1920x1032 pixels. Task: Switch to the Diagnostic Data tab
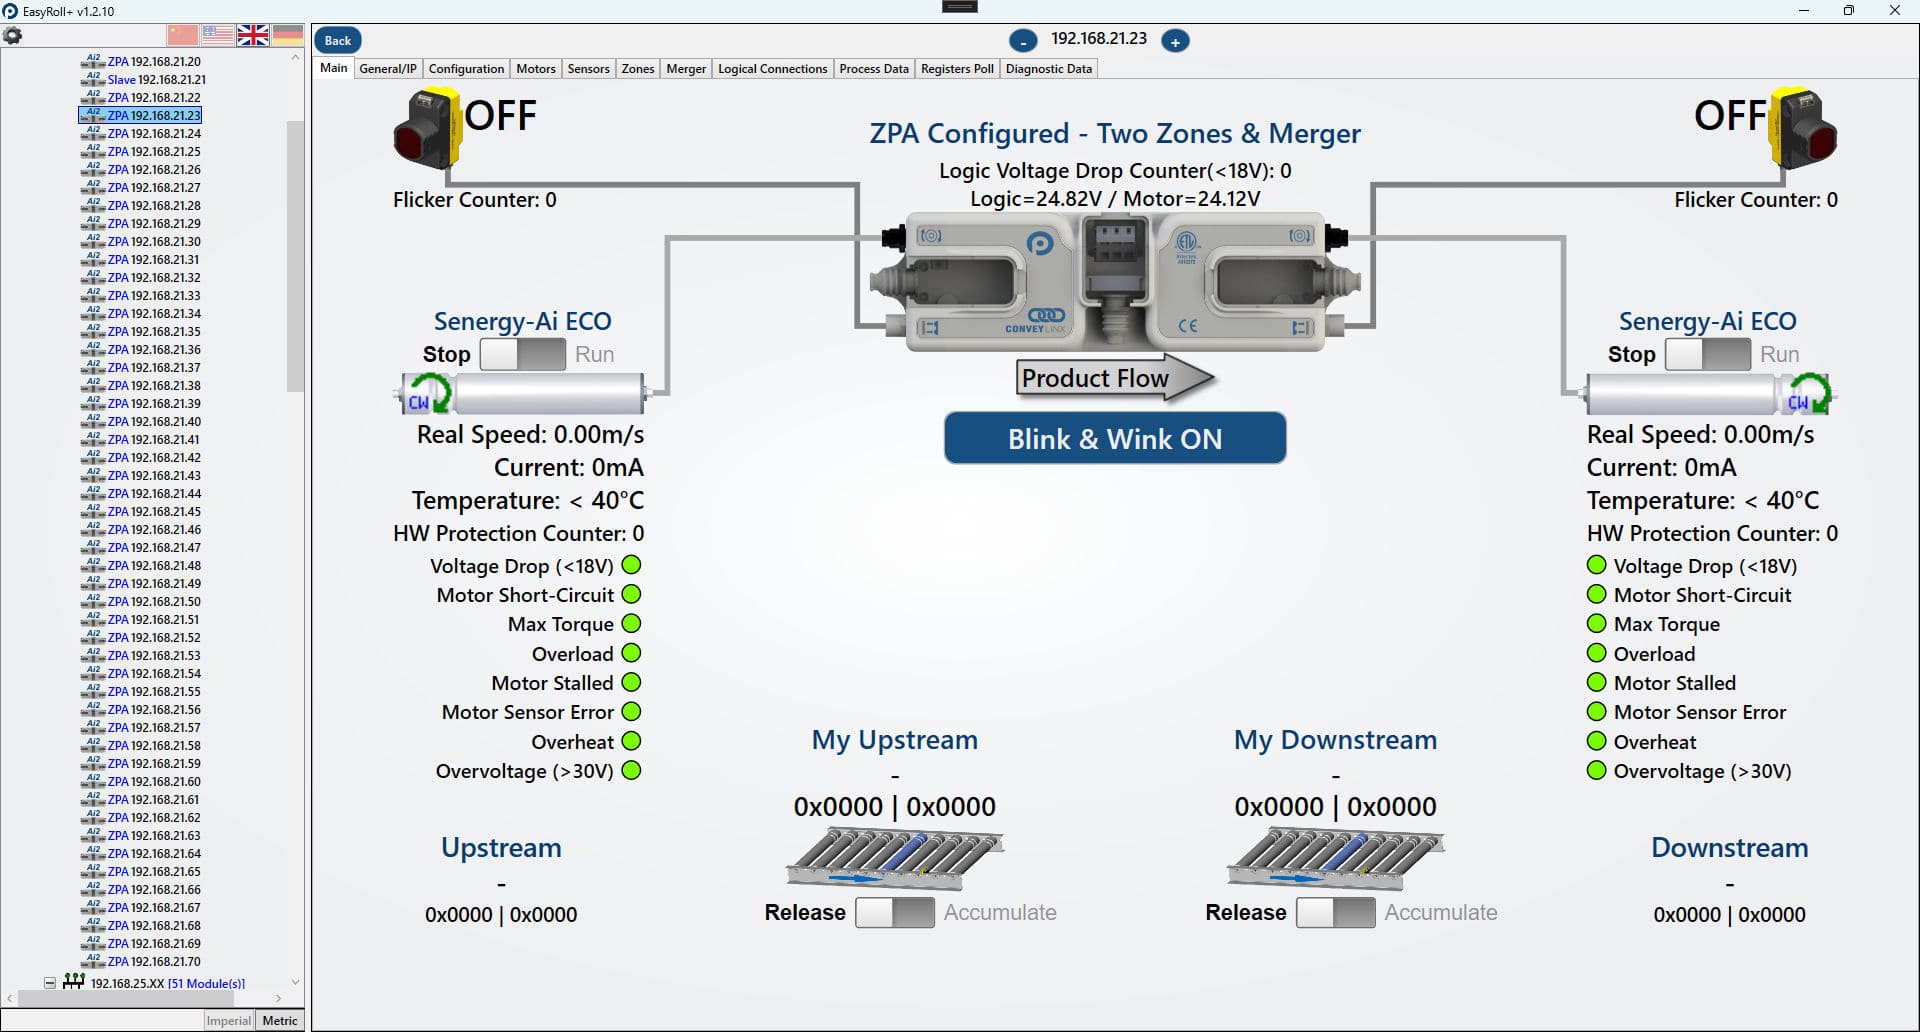click(x=1048, y=69)
